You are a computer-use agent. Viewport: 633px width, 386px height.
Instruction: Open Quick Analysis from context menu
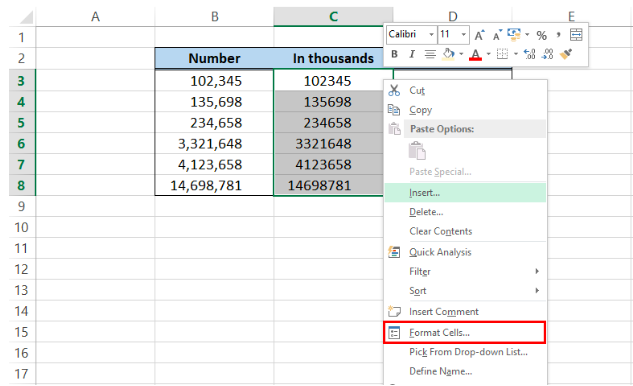[x=465, y=252]
